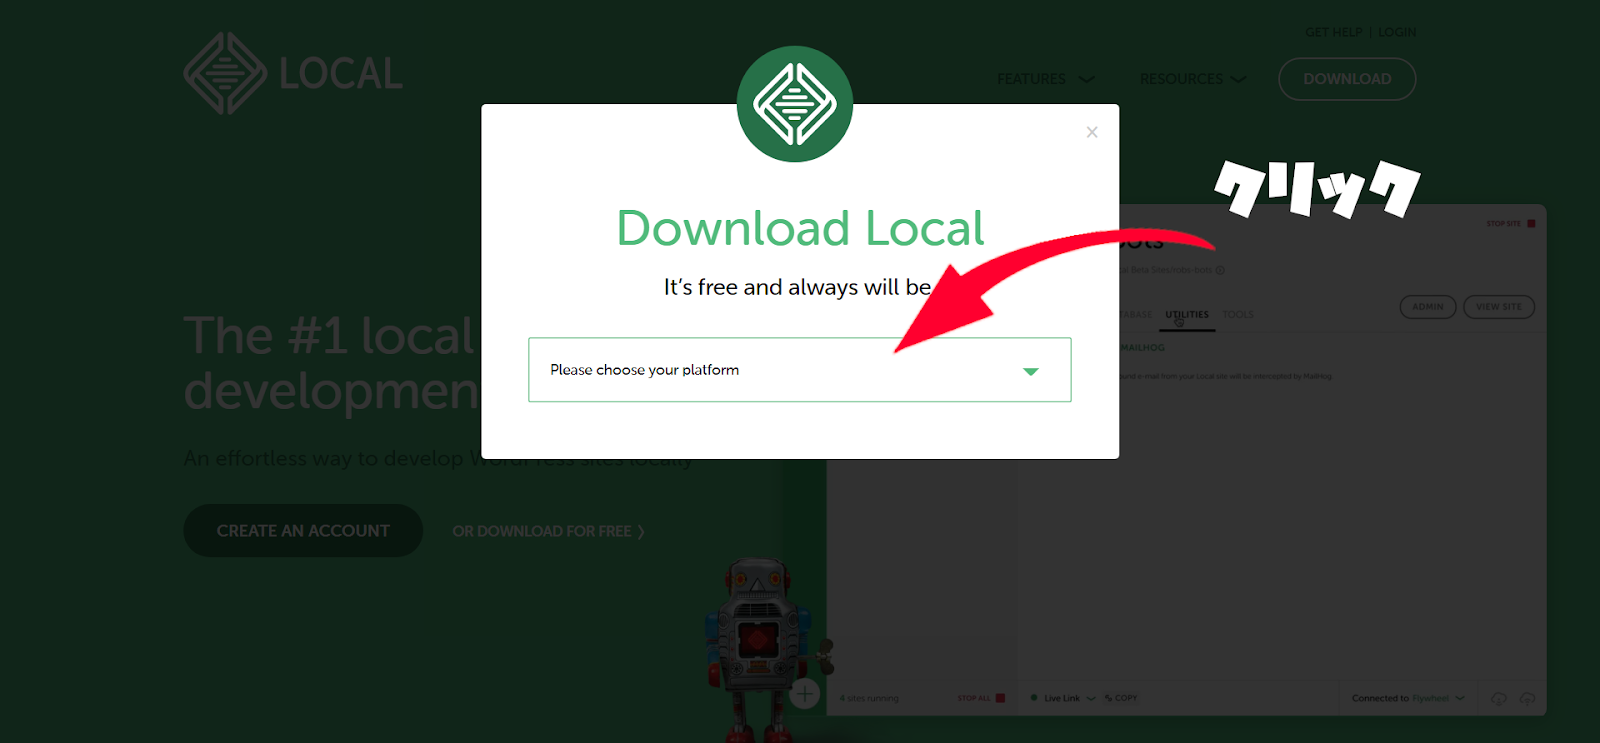Click the DOWNLOAD button in header
This screenshot has width=1600, height=743.
1347,79
